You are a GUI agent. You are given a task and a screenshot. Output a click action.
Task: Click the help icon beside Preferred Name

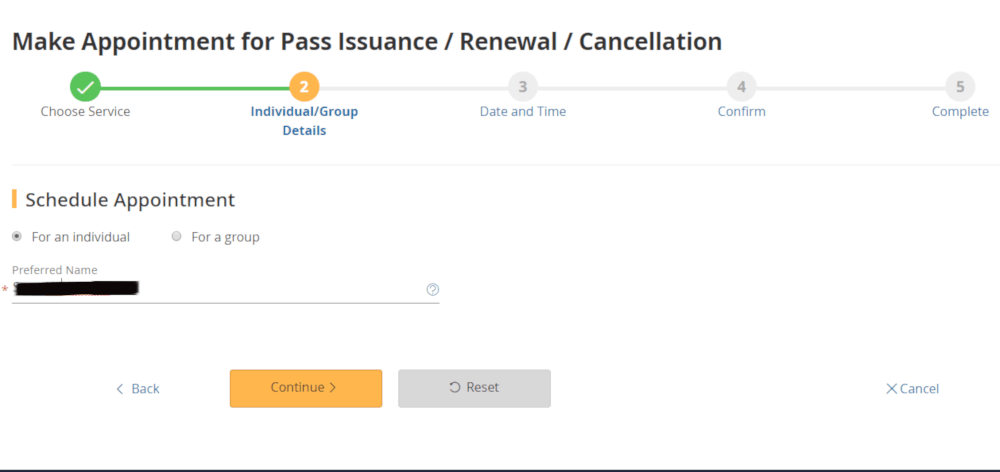433,290
